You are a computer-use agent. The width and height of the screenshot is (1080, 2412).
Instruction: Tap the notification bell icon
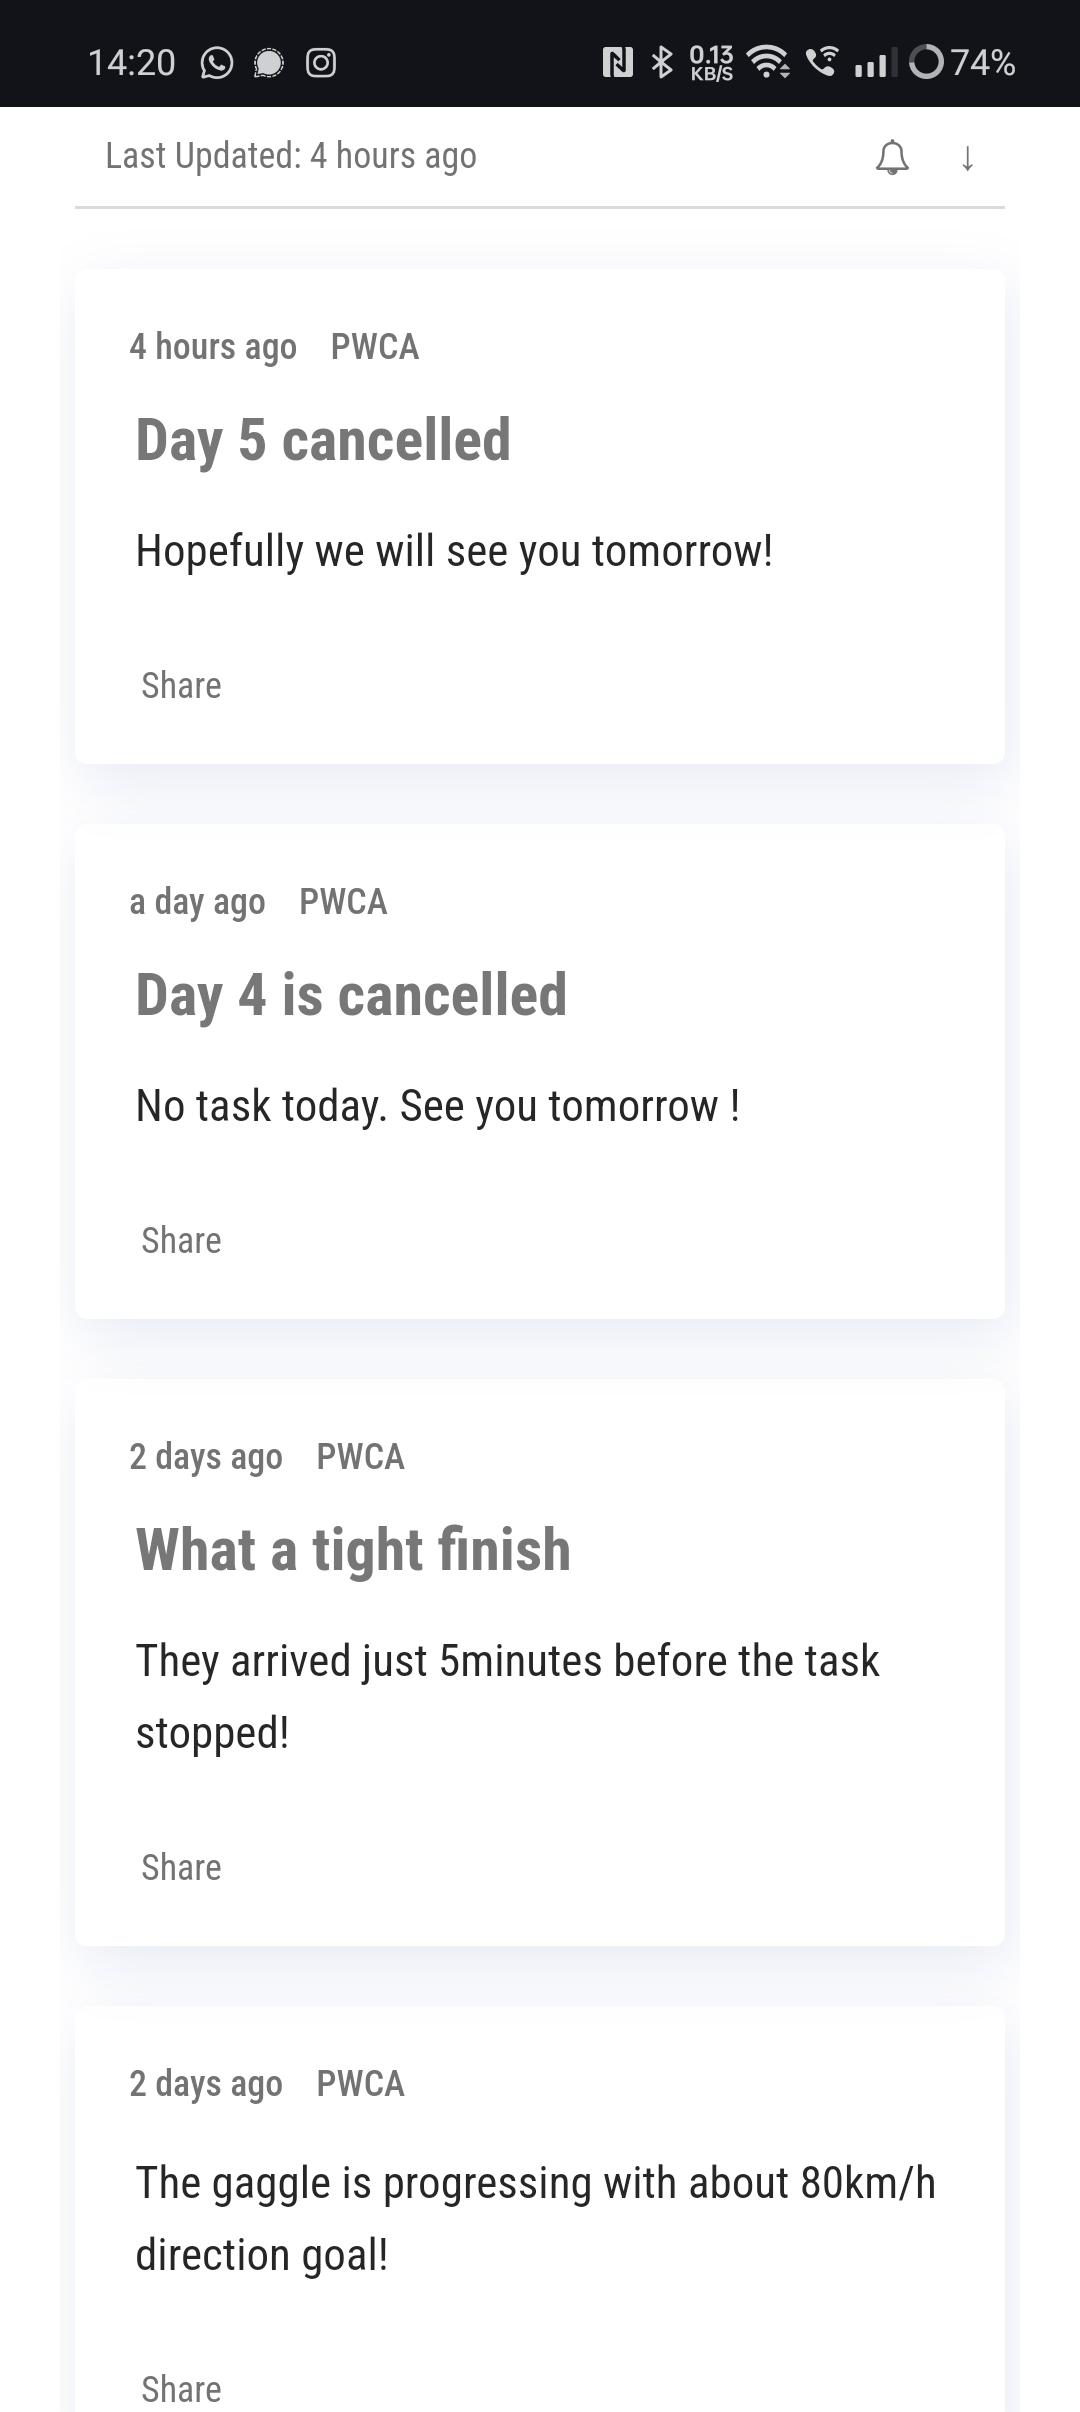[x=892, y=158]
